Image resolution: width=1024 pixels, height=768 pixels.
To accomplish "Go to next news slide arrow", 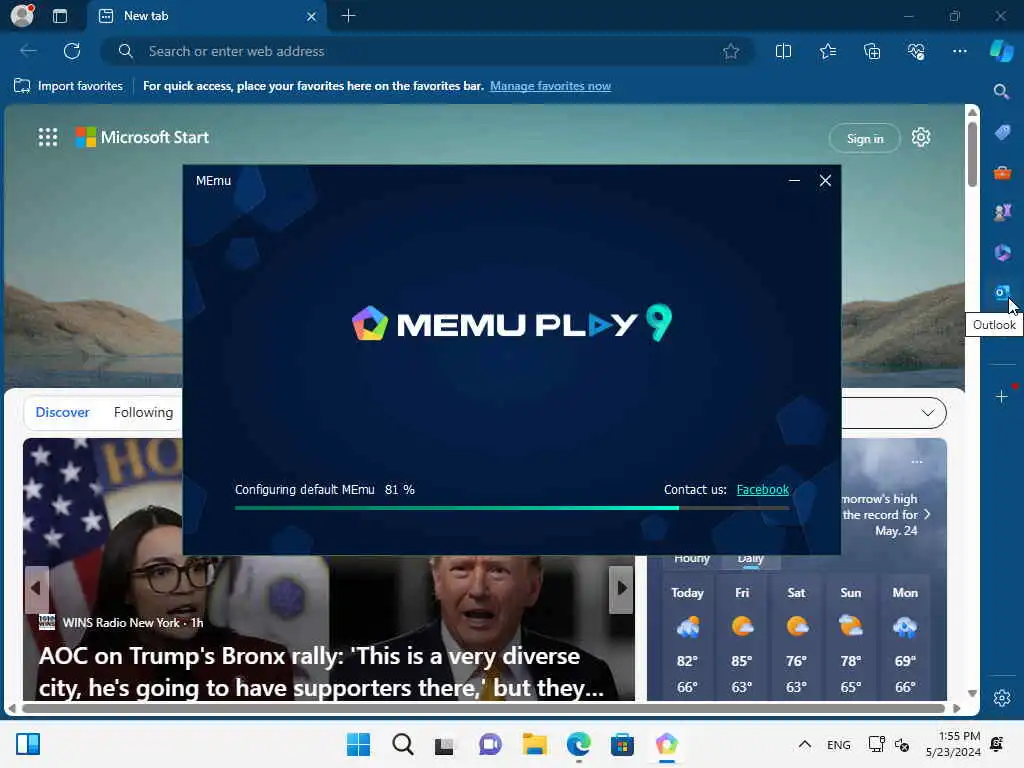I will [621, 588].
